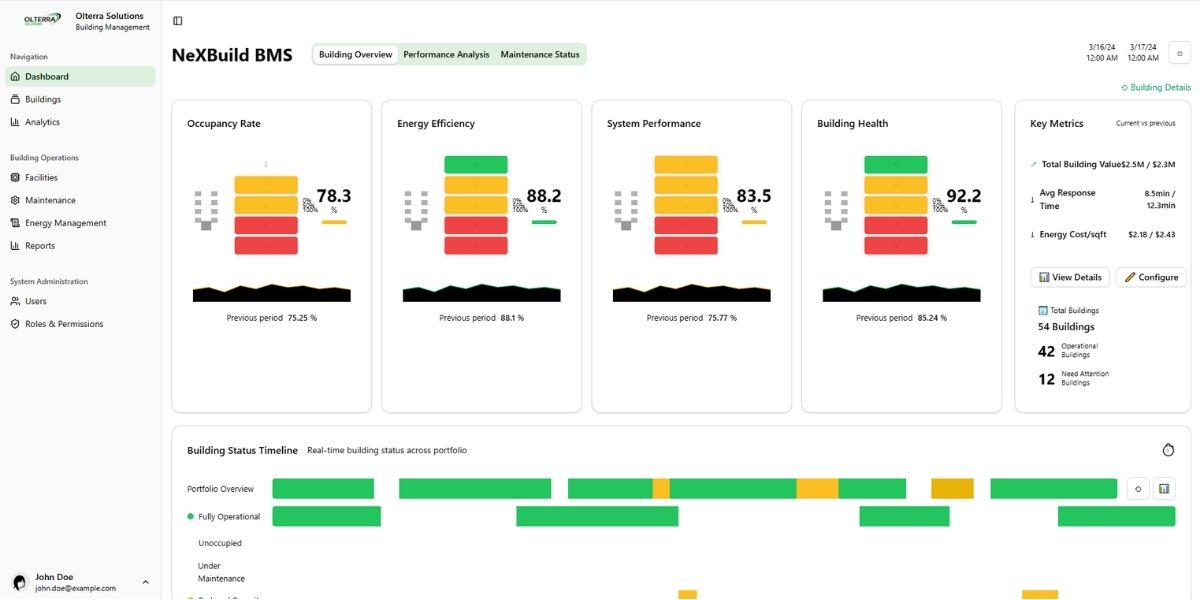Click the bottom red System Performance gauge segment
The width and height of the screenshot is (1200, 600).
(x=686, y=245)
